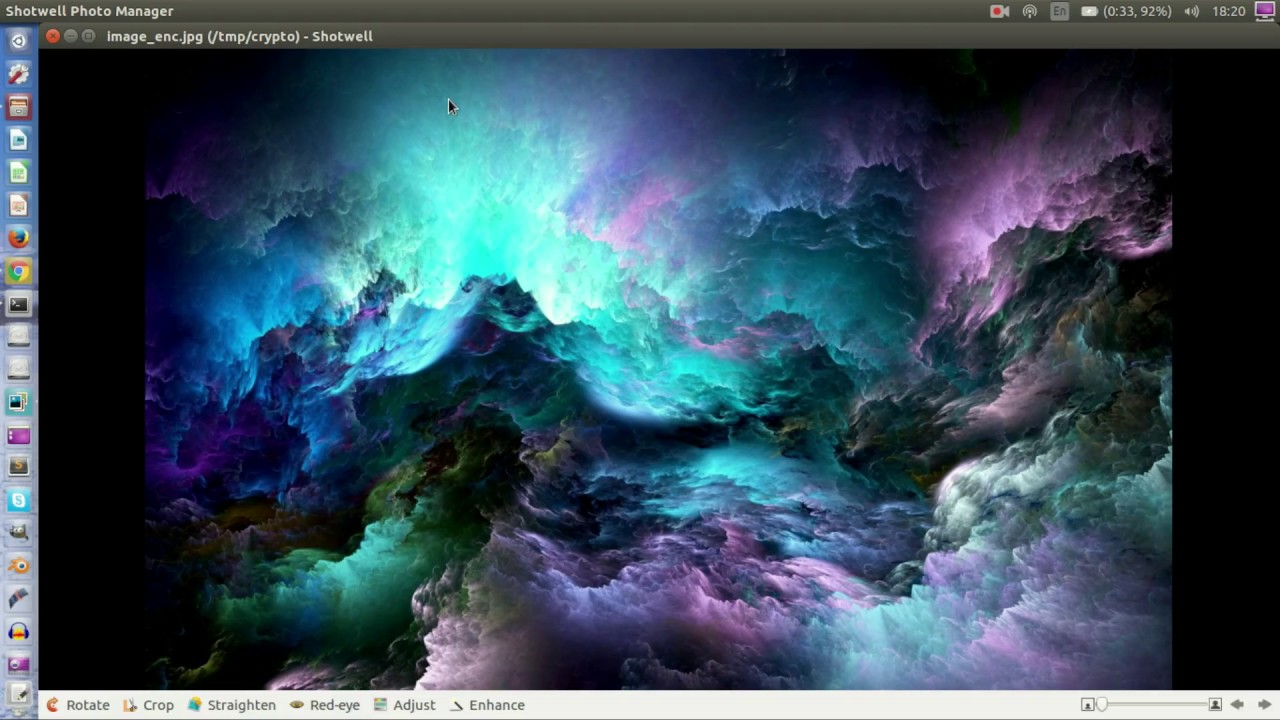
Task: Open the sound volume menu
Action: pos(1191,11)
